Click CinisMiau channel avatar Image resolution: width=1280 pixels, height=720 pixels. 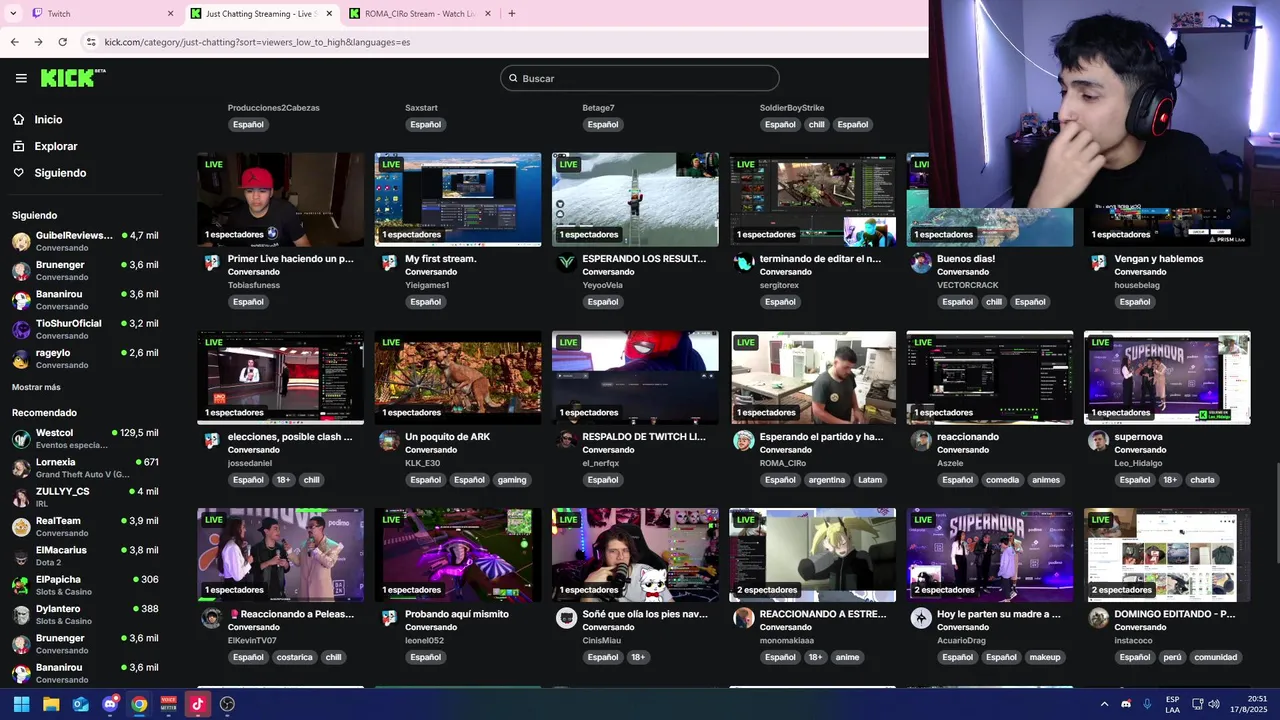[566, 618]
